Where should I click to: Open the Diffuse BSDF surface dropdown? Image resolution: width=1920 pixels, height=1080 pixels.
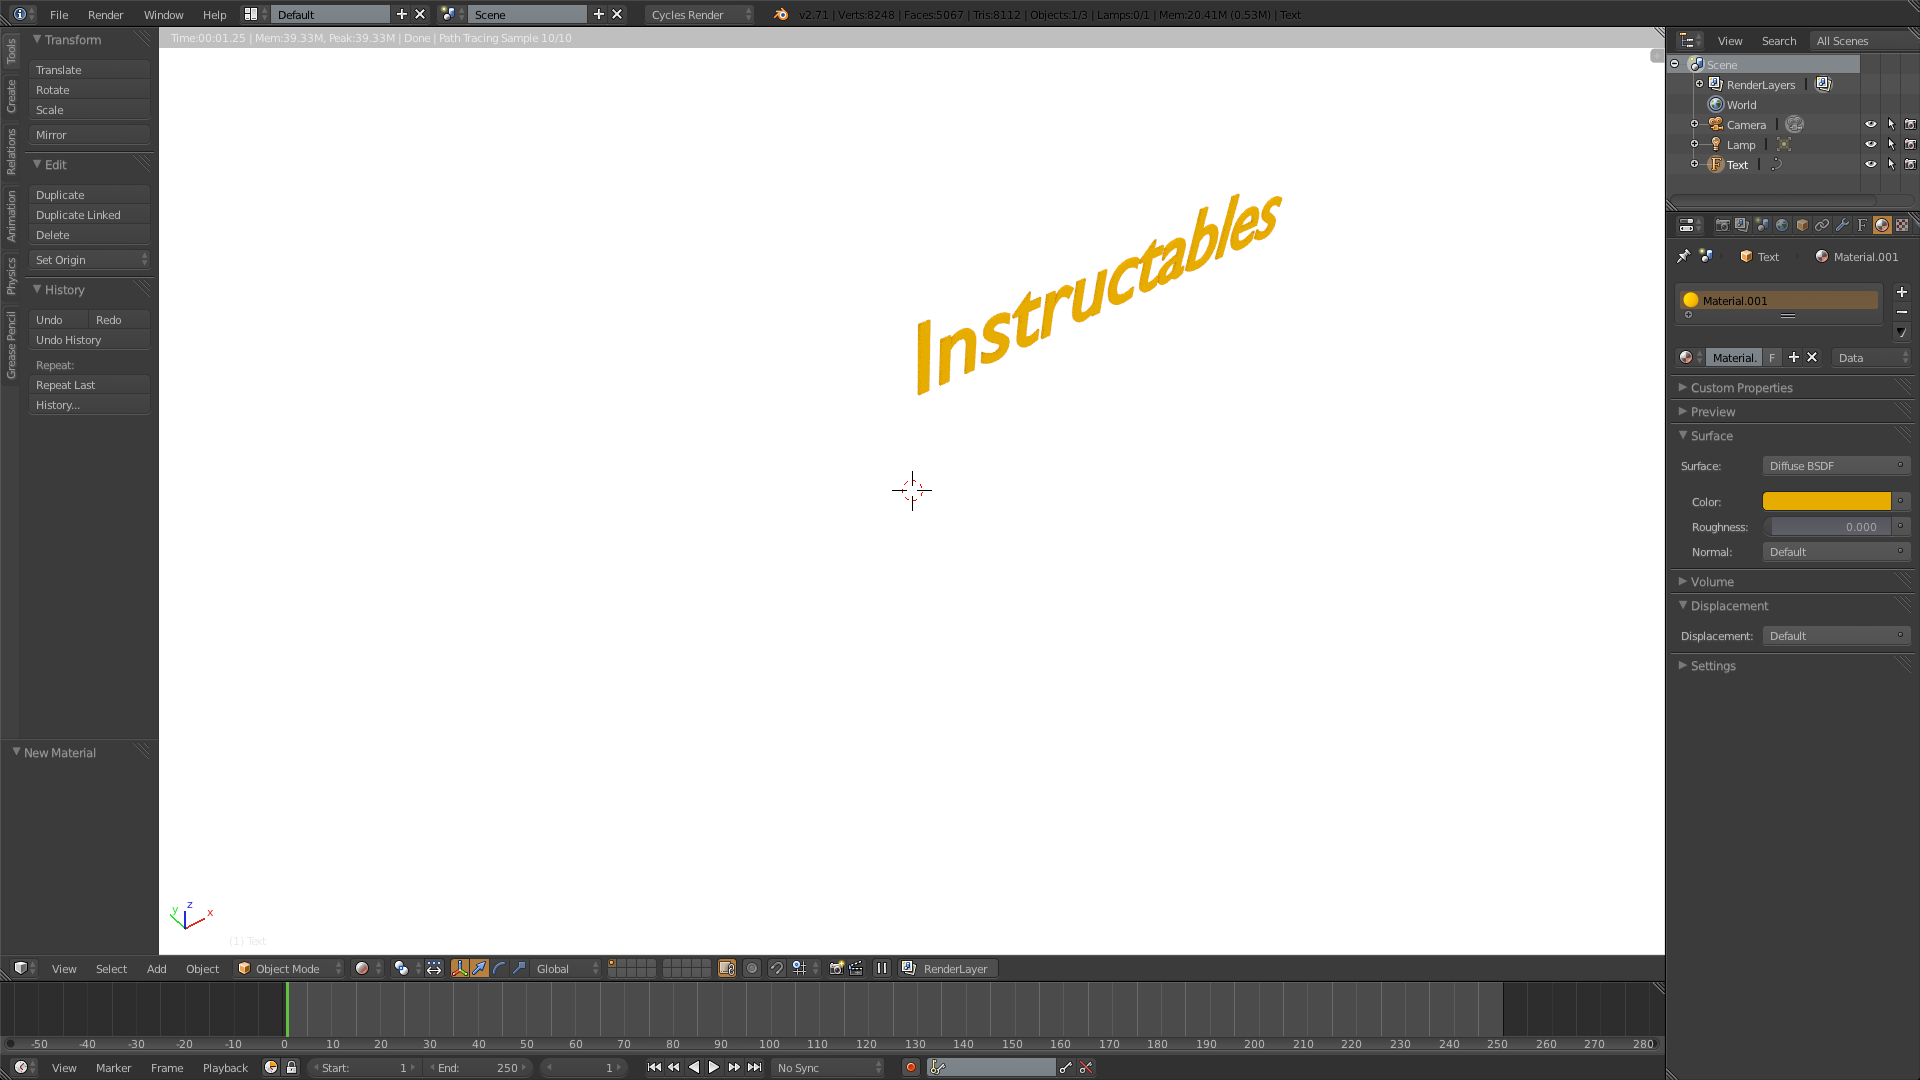[1836, 465]
